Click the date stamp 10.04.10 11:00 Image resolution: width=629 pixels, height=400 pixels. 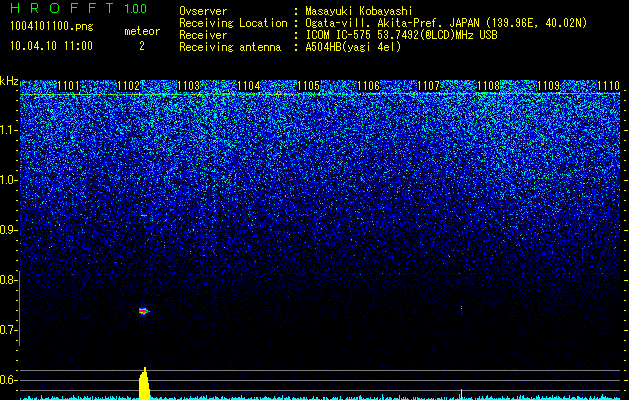[x=51, y=46]
